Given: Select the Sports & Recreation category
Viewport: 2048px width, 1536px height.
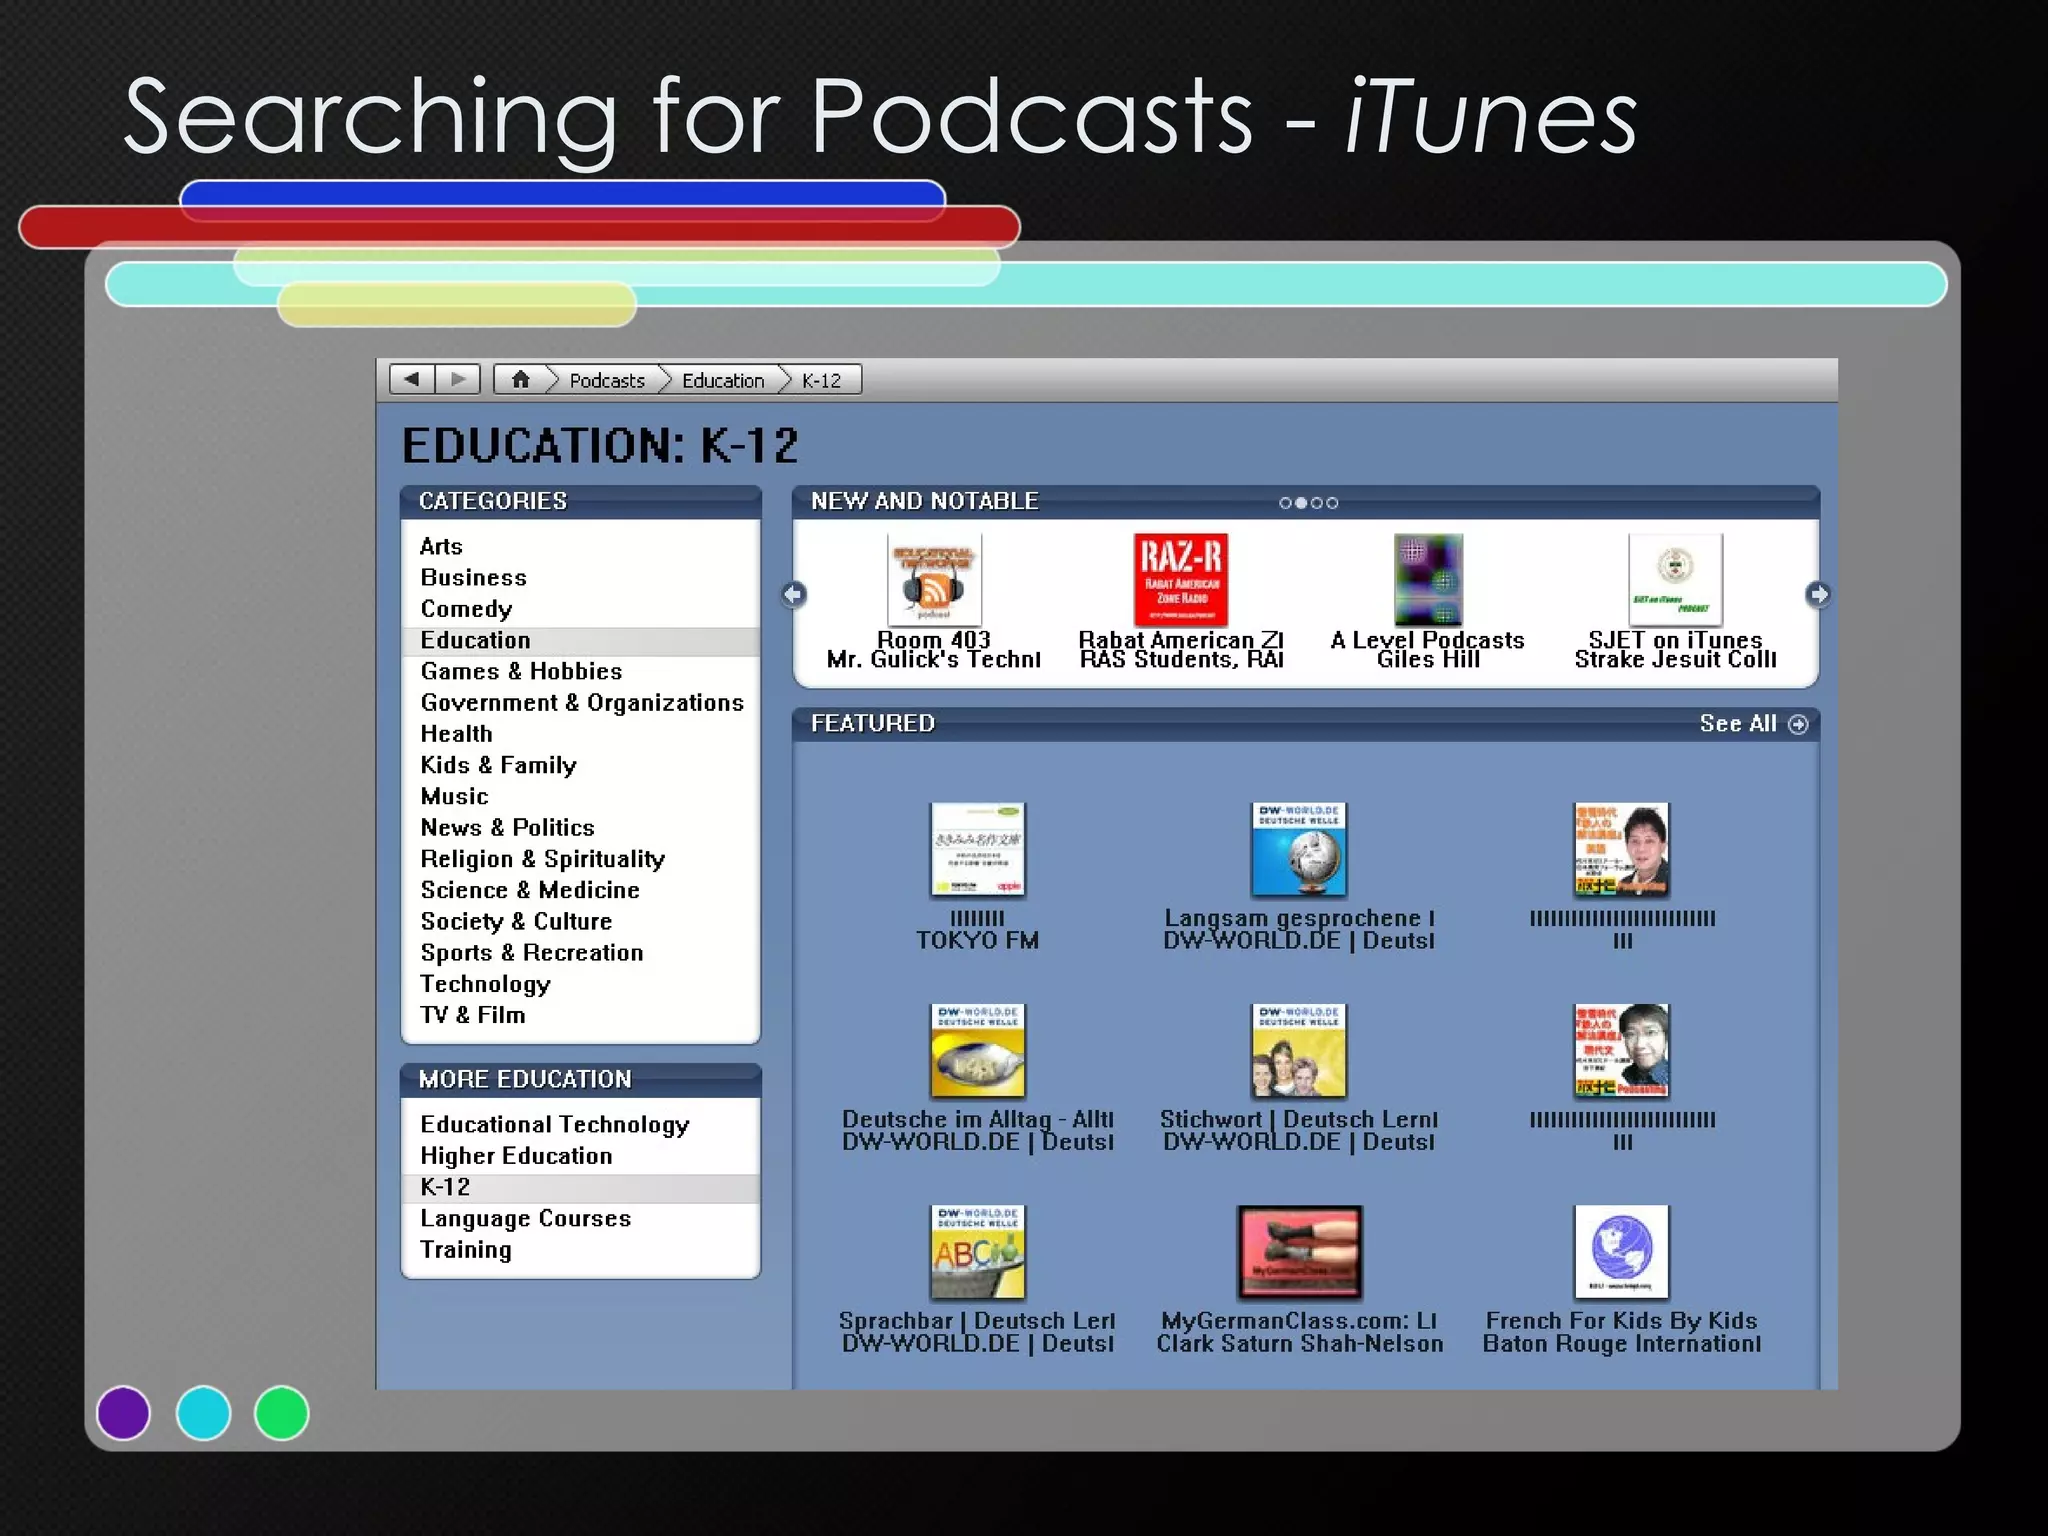Looking at the screenshot, I should [581, 952].
